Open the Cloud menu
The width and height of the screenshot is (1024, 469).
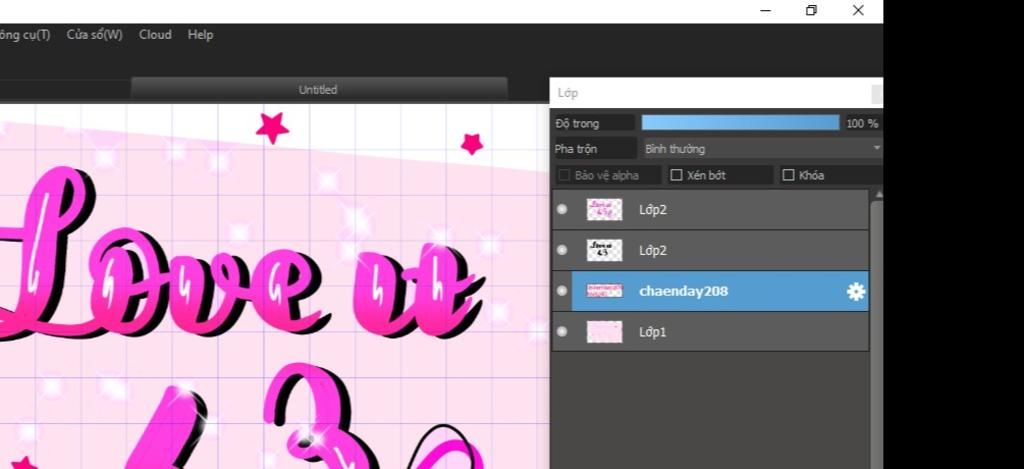(155, 35)
